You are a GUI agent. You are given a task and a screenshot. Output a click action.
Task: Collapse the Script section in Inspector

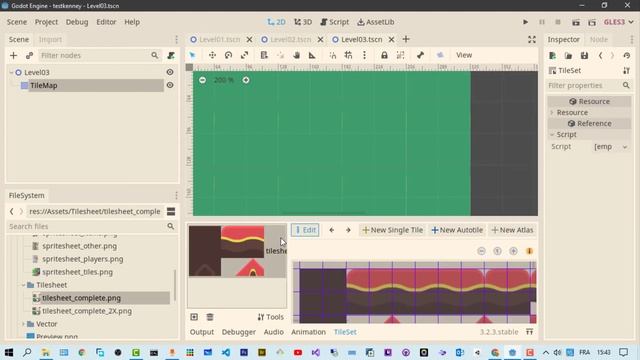[552, 134]
